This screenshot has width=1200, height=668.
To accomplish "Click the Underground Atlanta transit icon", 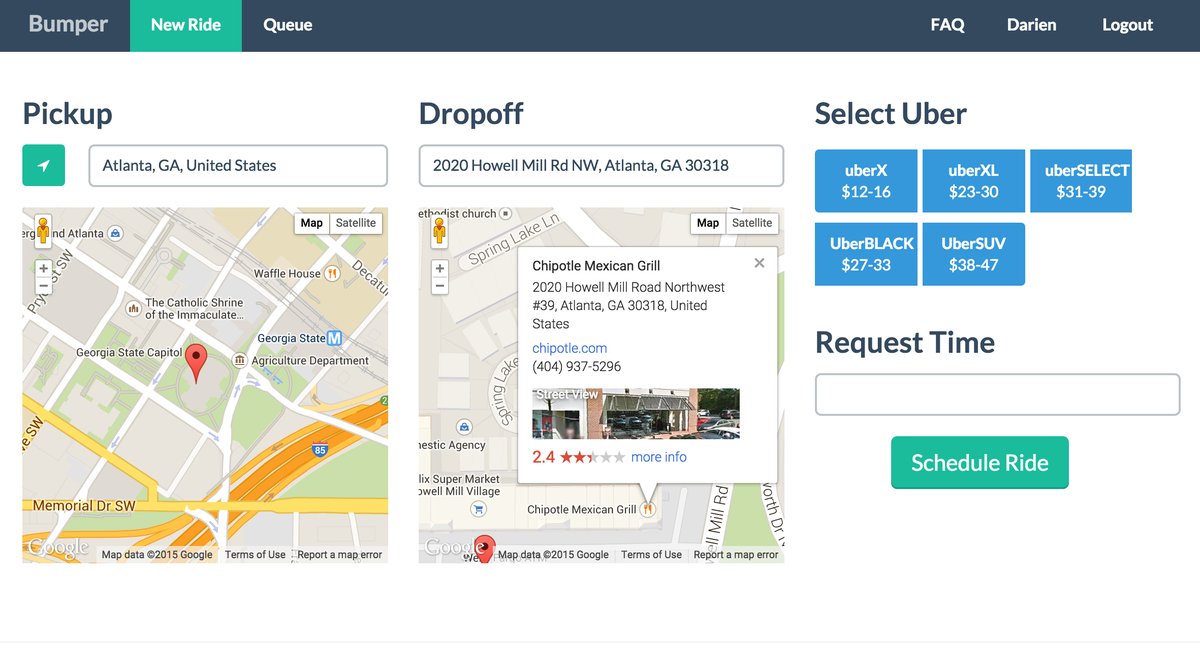I will pyautogui.click(x=116, y=233).
